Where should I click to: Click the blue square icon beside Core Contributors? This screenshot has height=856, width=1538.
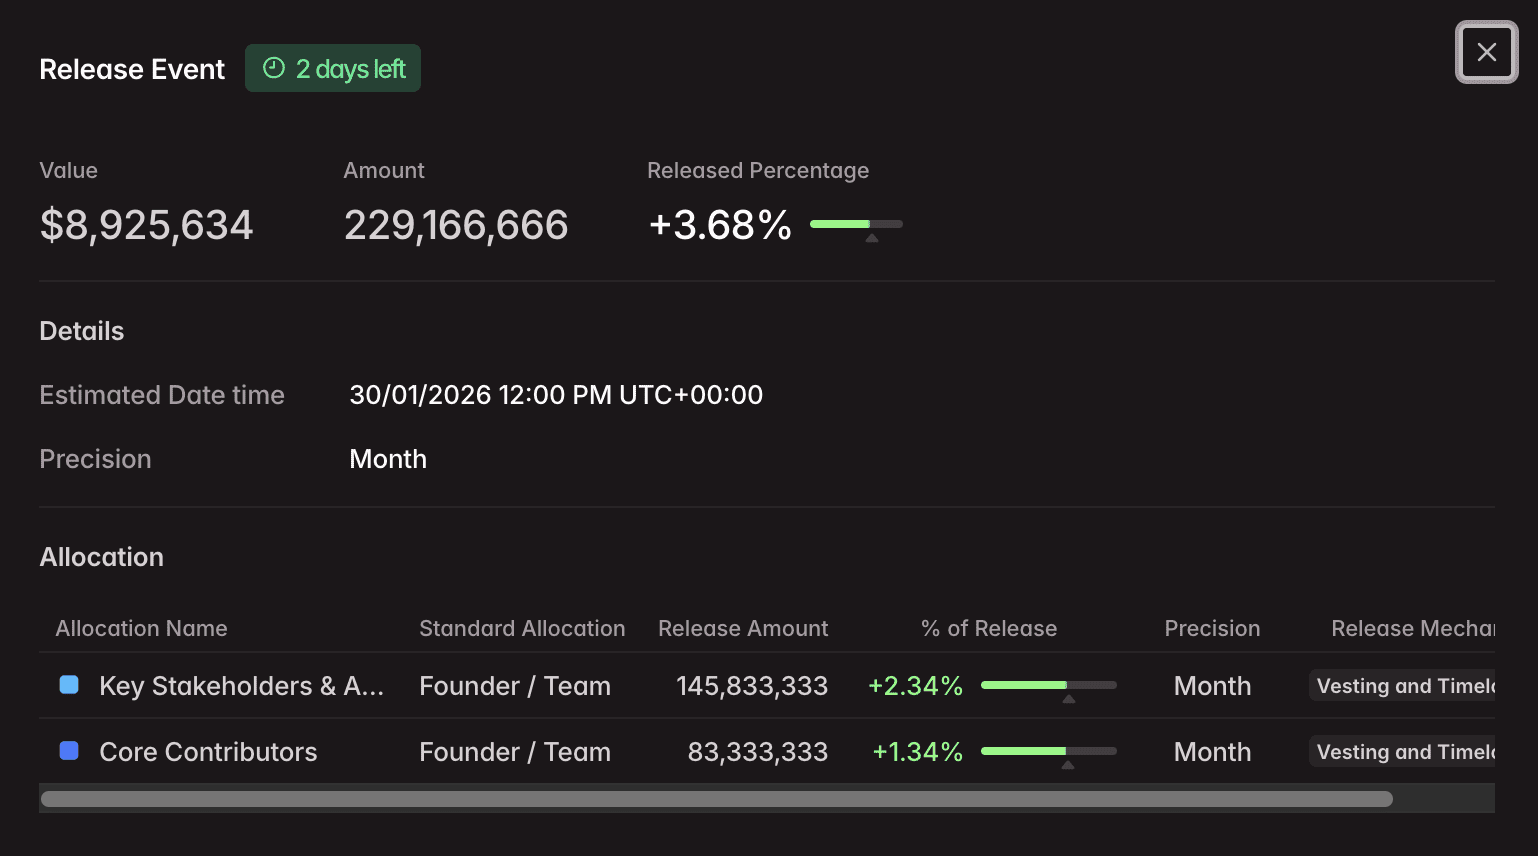point(69,751)
